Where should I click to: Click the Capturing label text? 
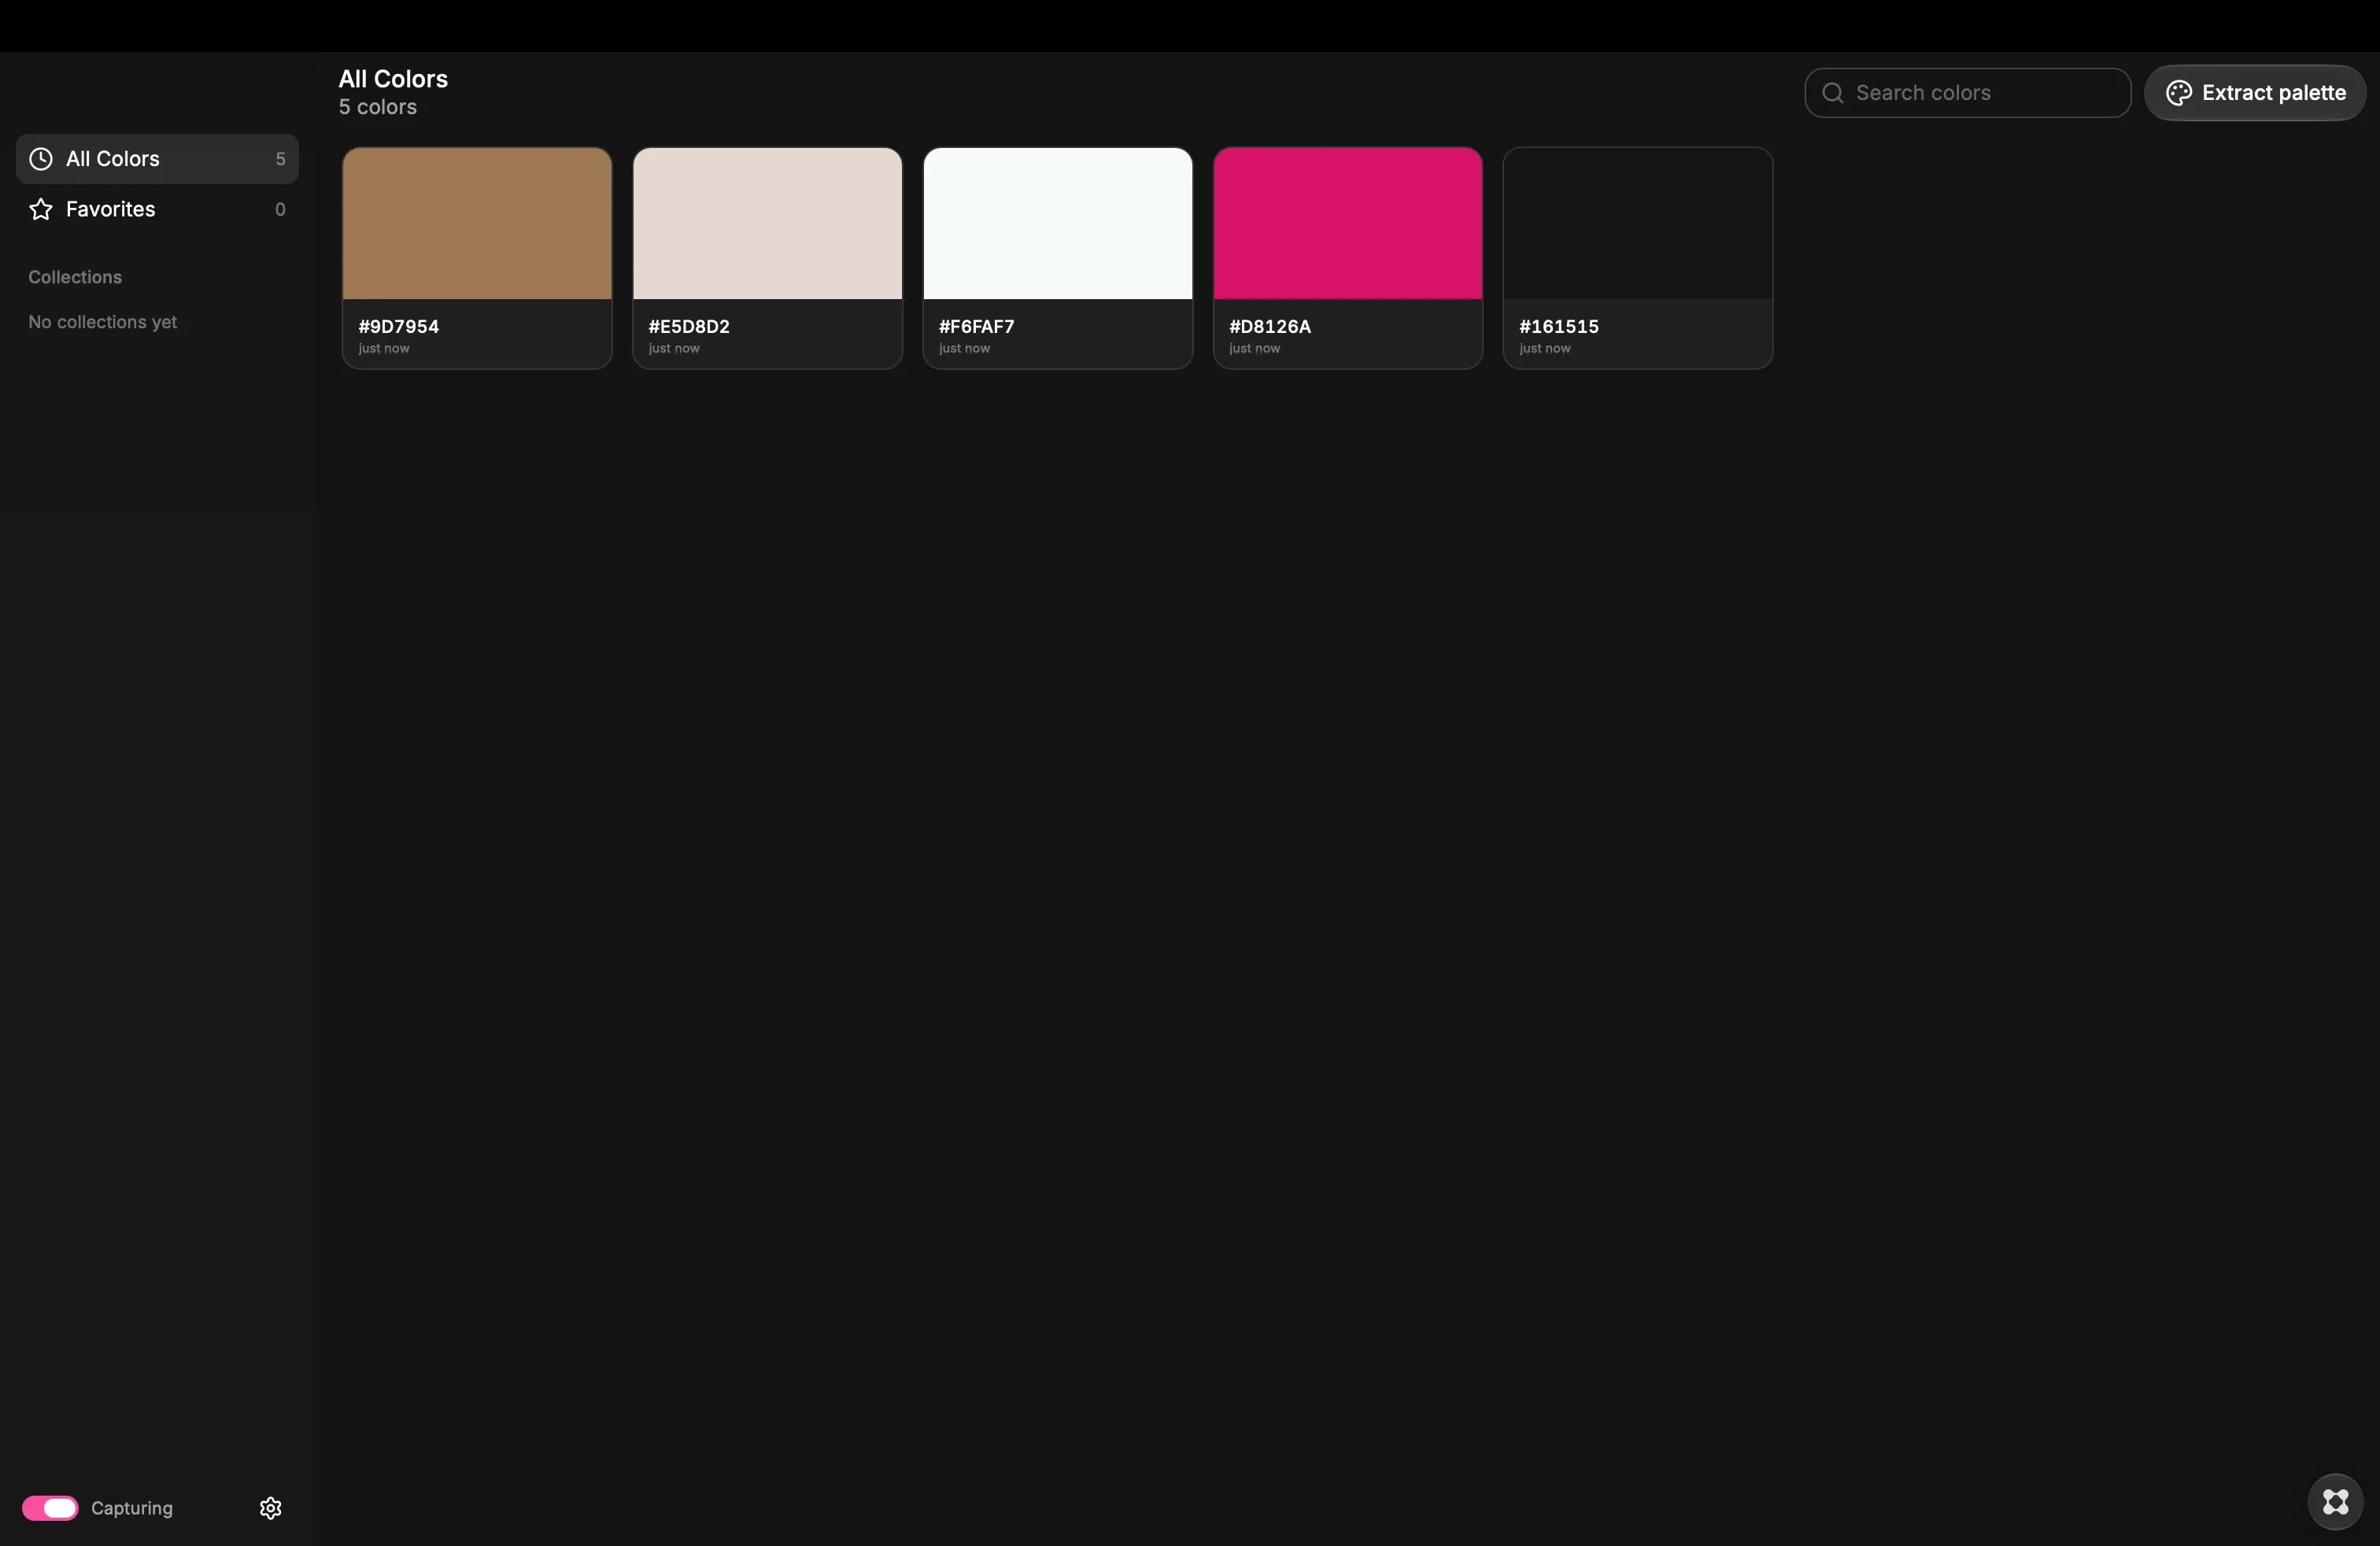pos(132,1508)
